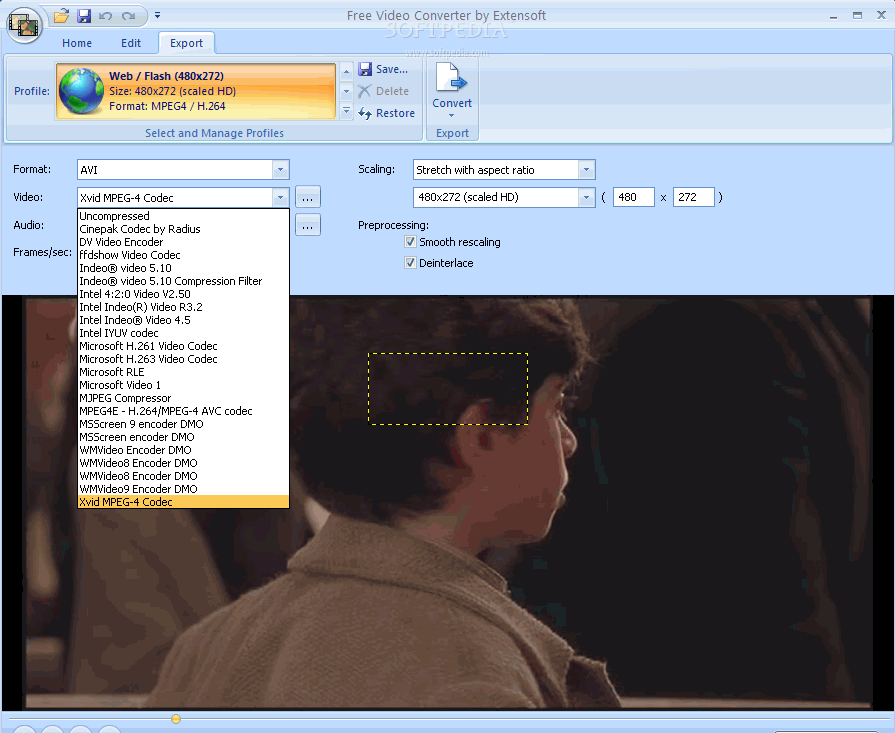Image resolution: width=895 pixels, height=733 pixels.
Task: Click the yellow dashed crop rectangle in the preview
Action: [x=448, y=389]
